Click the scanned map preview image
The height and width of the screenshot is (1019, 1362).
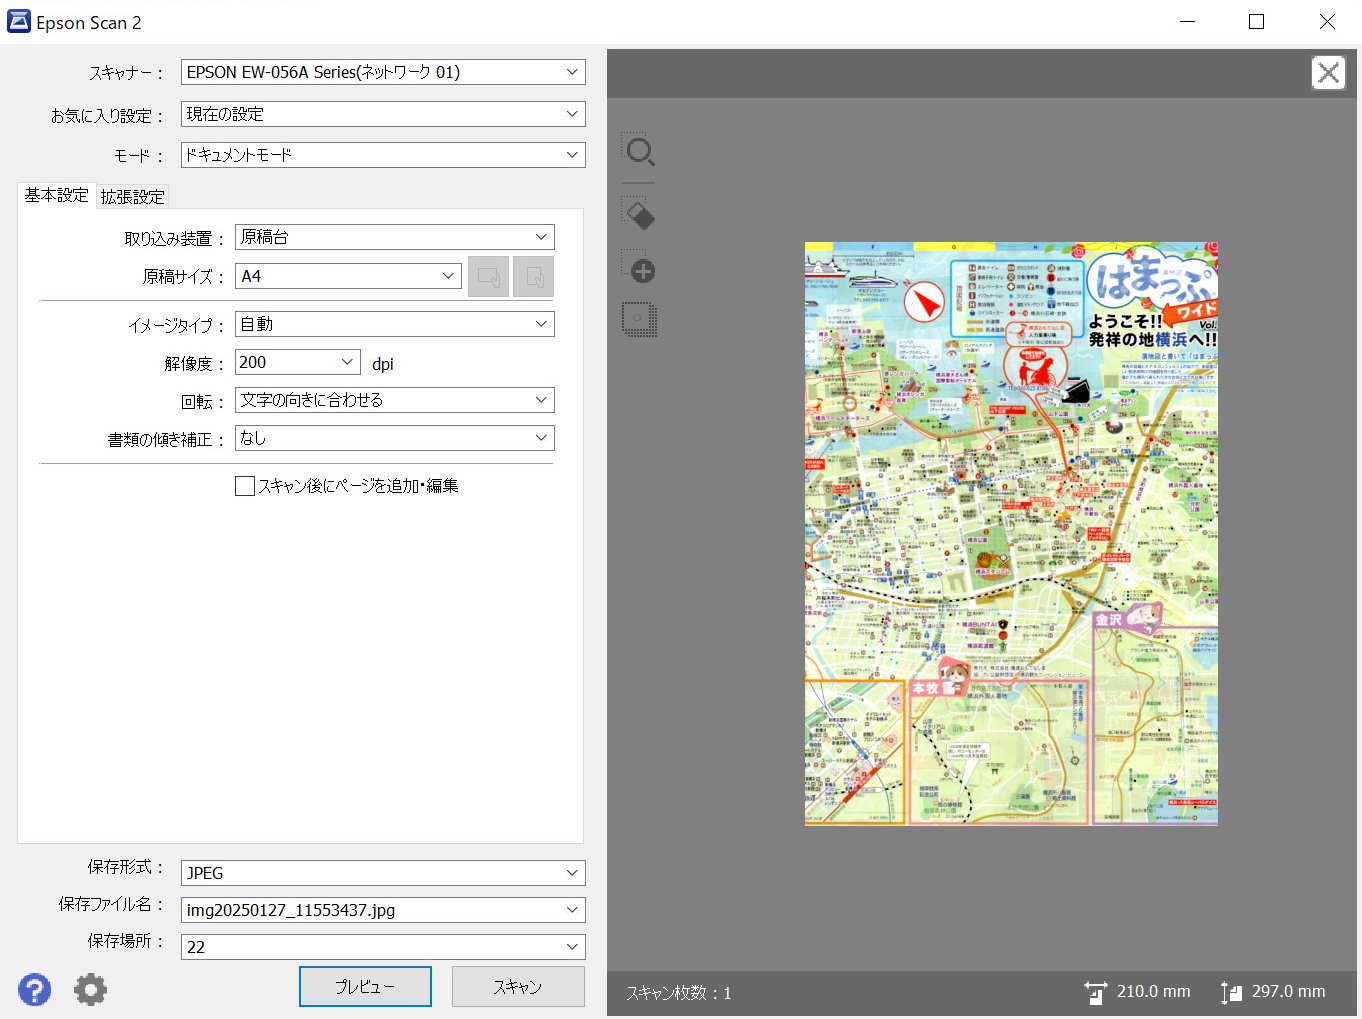click(x=1010, y=533)
